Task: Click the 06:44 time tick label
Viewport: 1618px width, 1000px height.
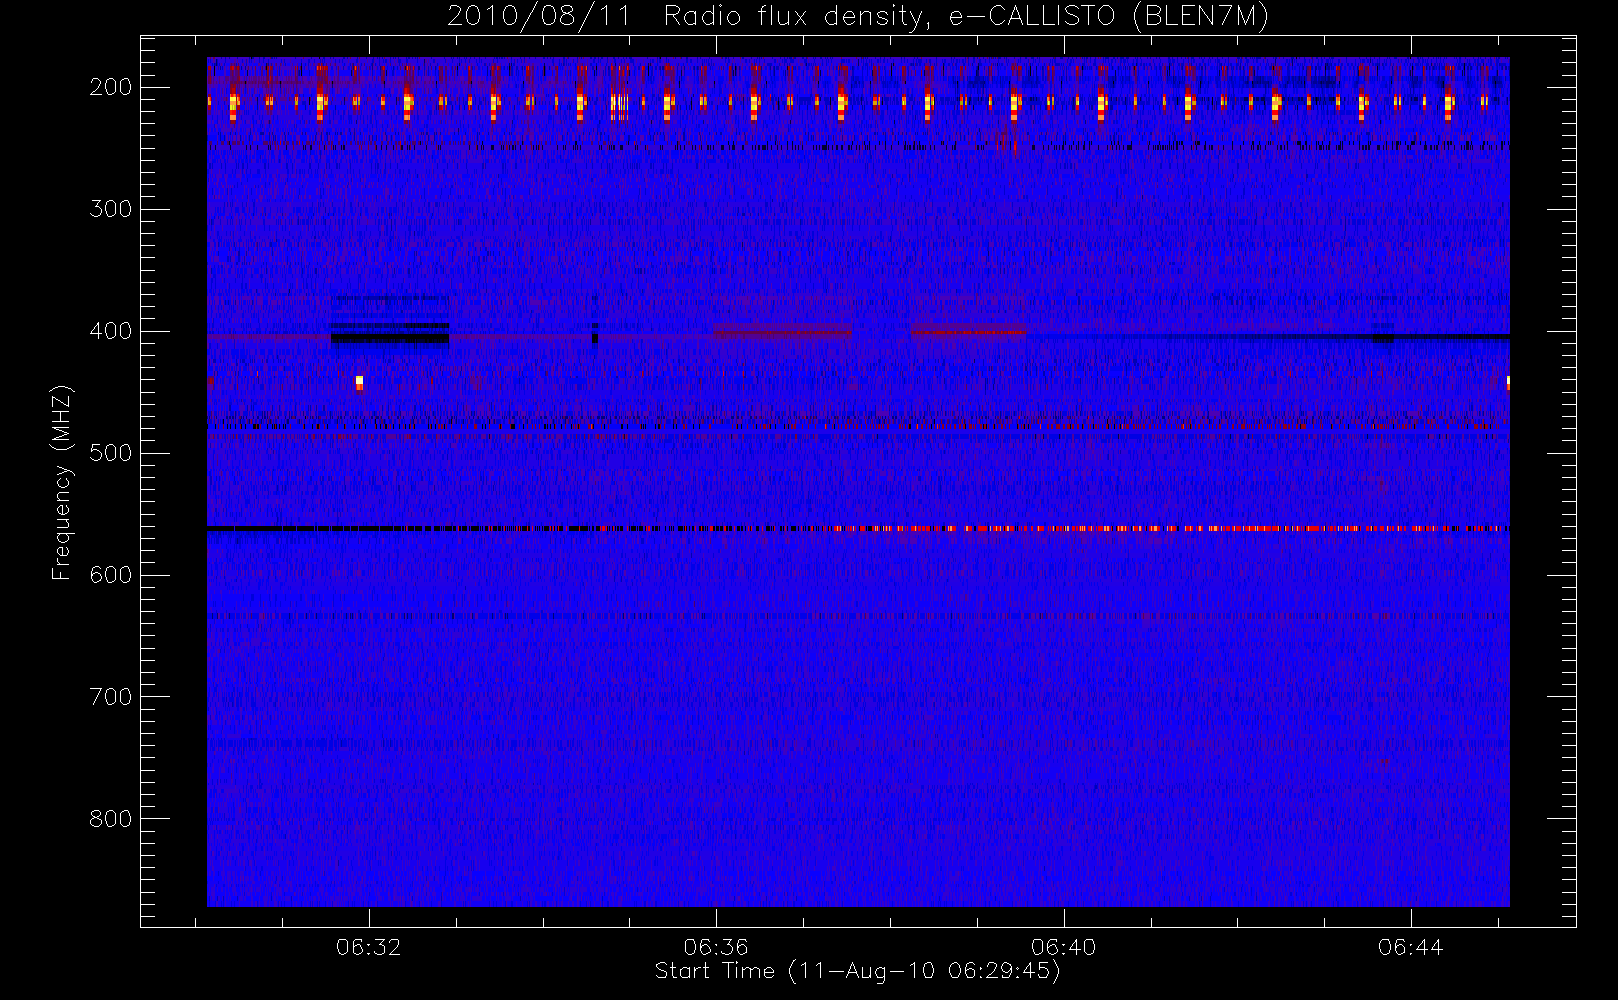Action: click(x=1411, y=947)
